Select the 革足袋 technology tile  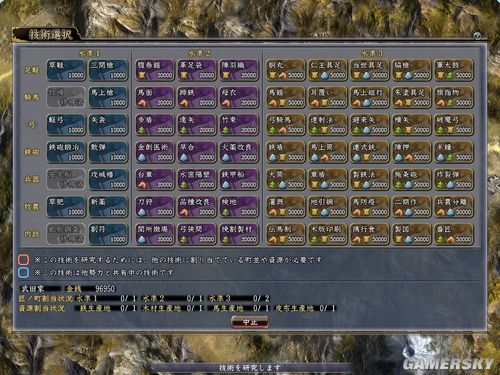197,70
